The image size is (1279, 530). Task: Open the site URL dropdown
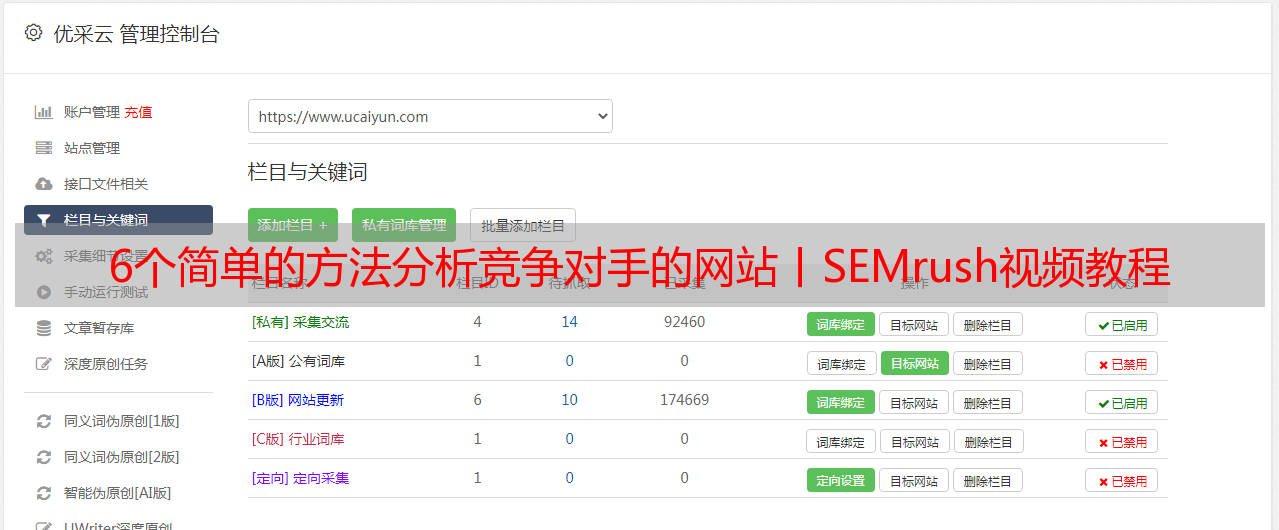tap(430, 116)
